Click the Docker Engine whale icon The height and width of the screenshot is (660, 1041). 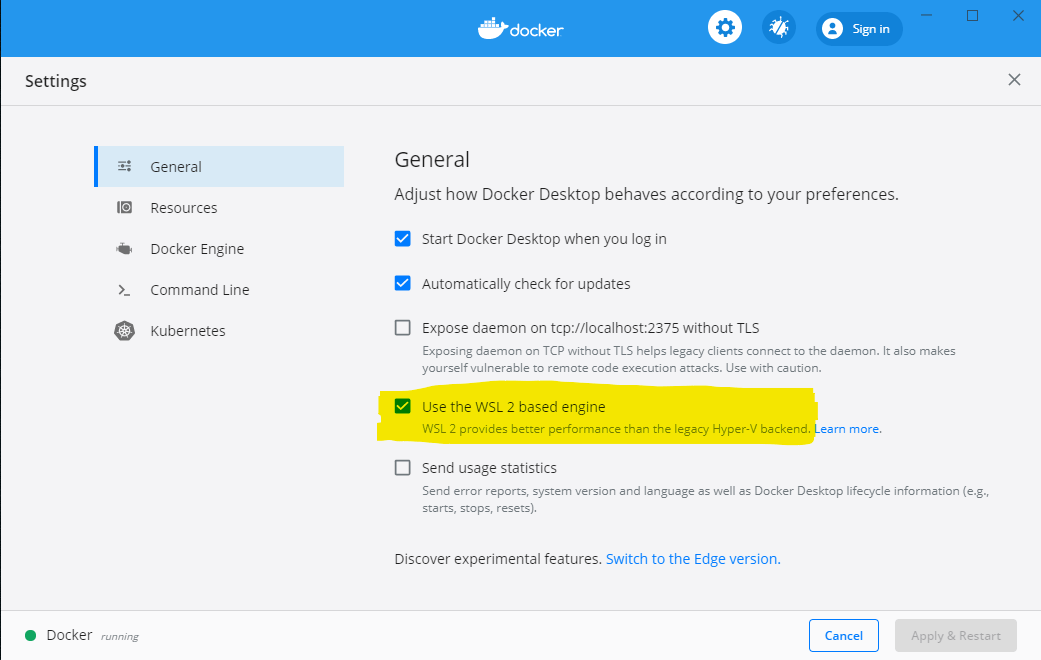coord(124,249)
